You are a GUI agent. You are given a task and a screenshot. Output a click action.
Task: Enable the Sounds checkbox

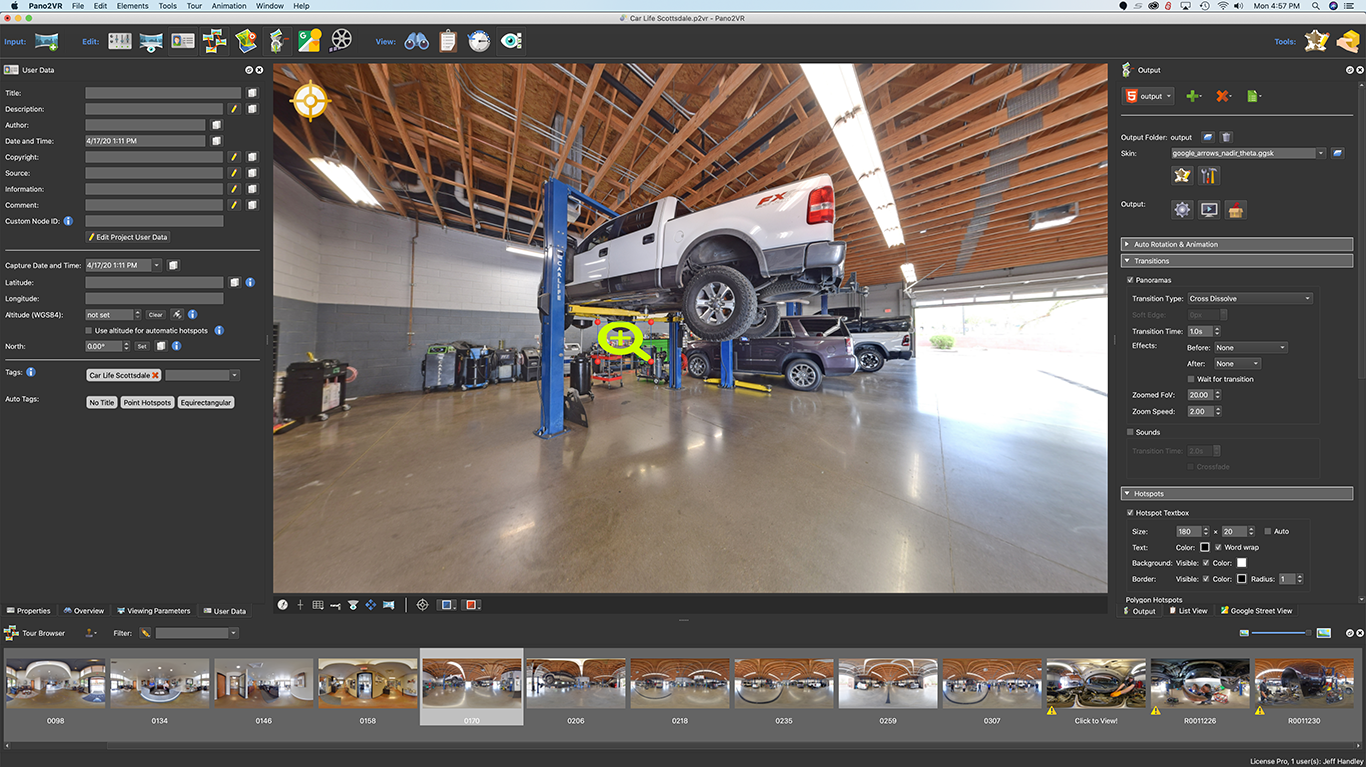click(x=1130, y=432)
